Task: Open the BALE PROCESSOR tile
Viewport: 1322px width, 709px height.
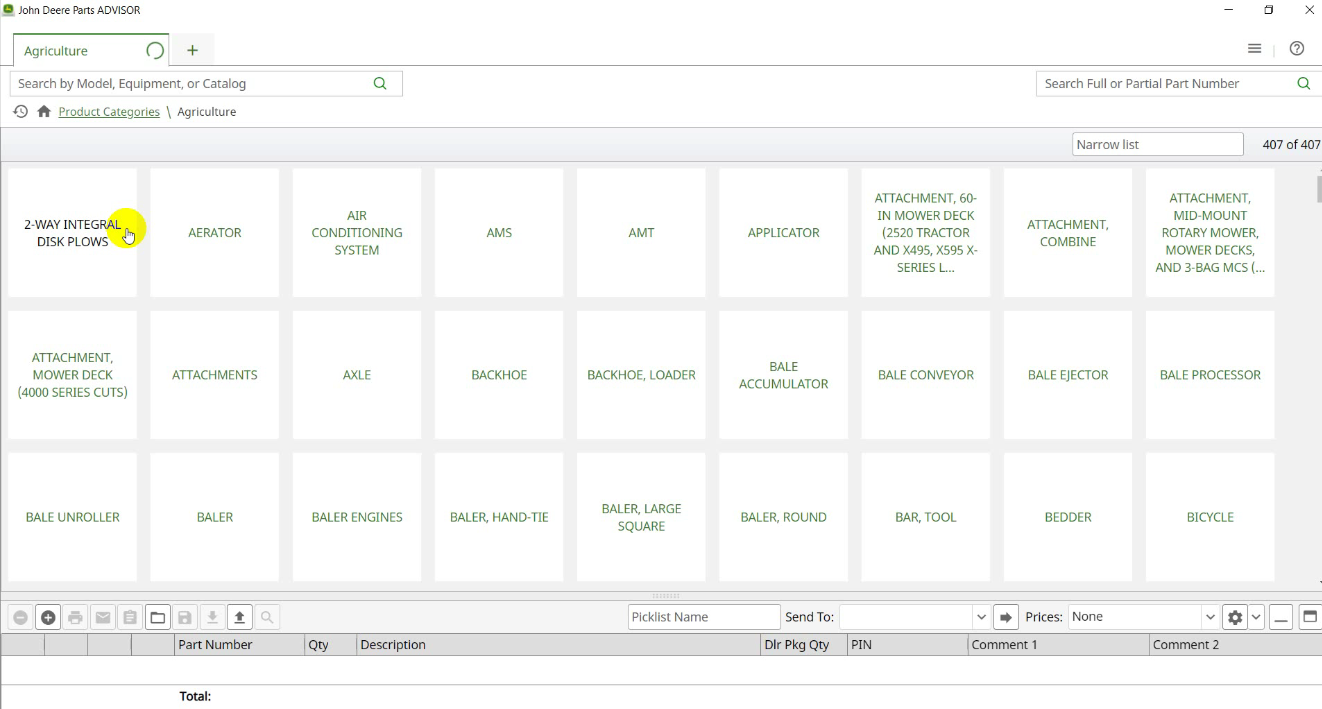Action: pos(1210,375)
